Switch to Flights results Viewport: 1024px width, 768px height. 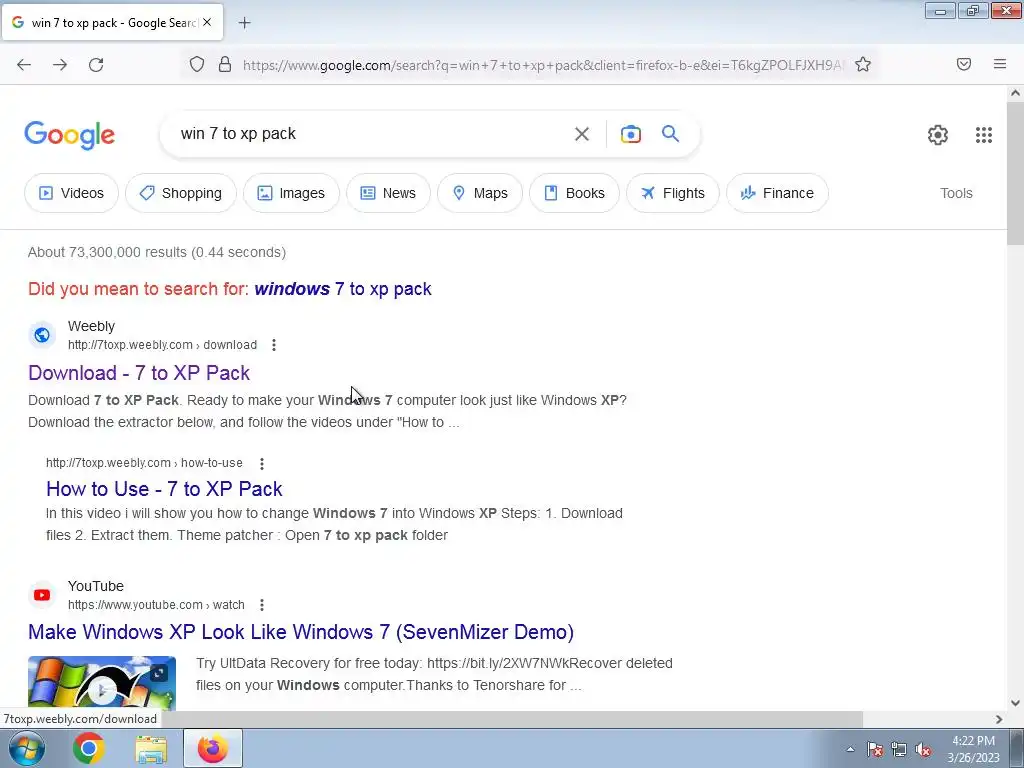(x=673, y=193)
